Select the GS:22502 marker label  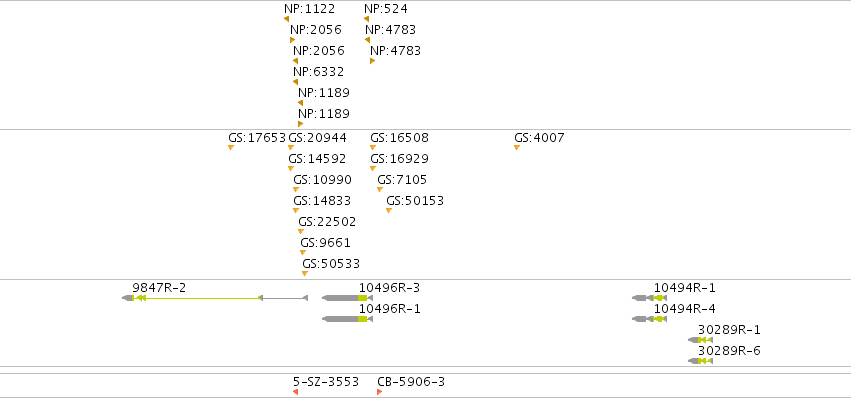(327, 222)
